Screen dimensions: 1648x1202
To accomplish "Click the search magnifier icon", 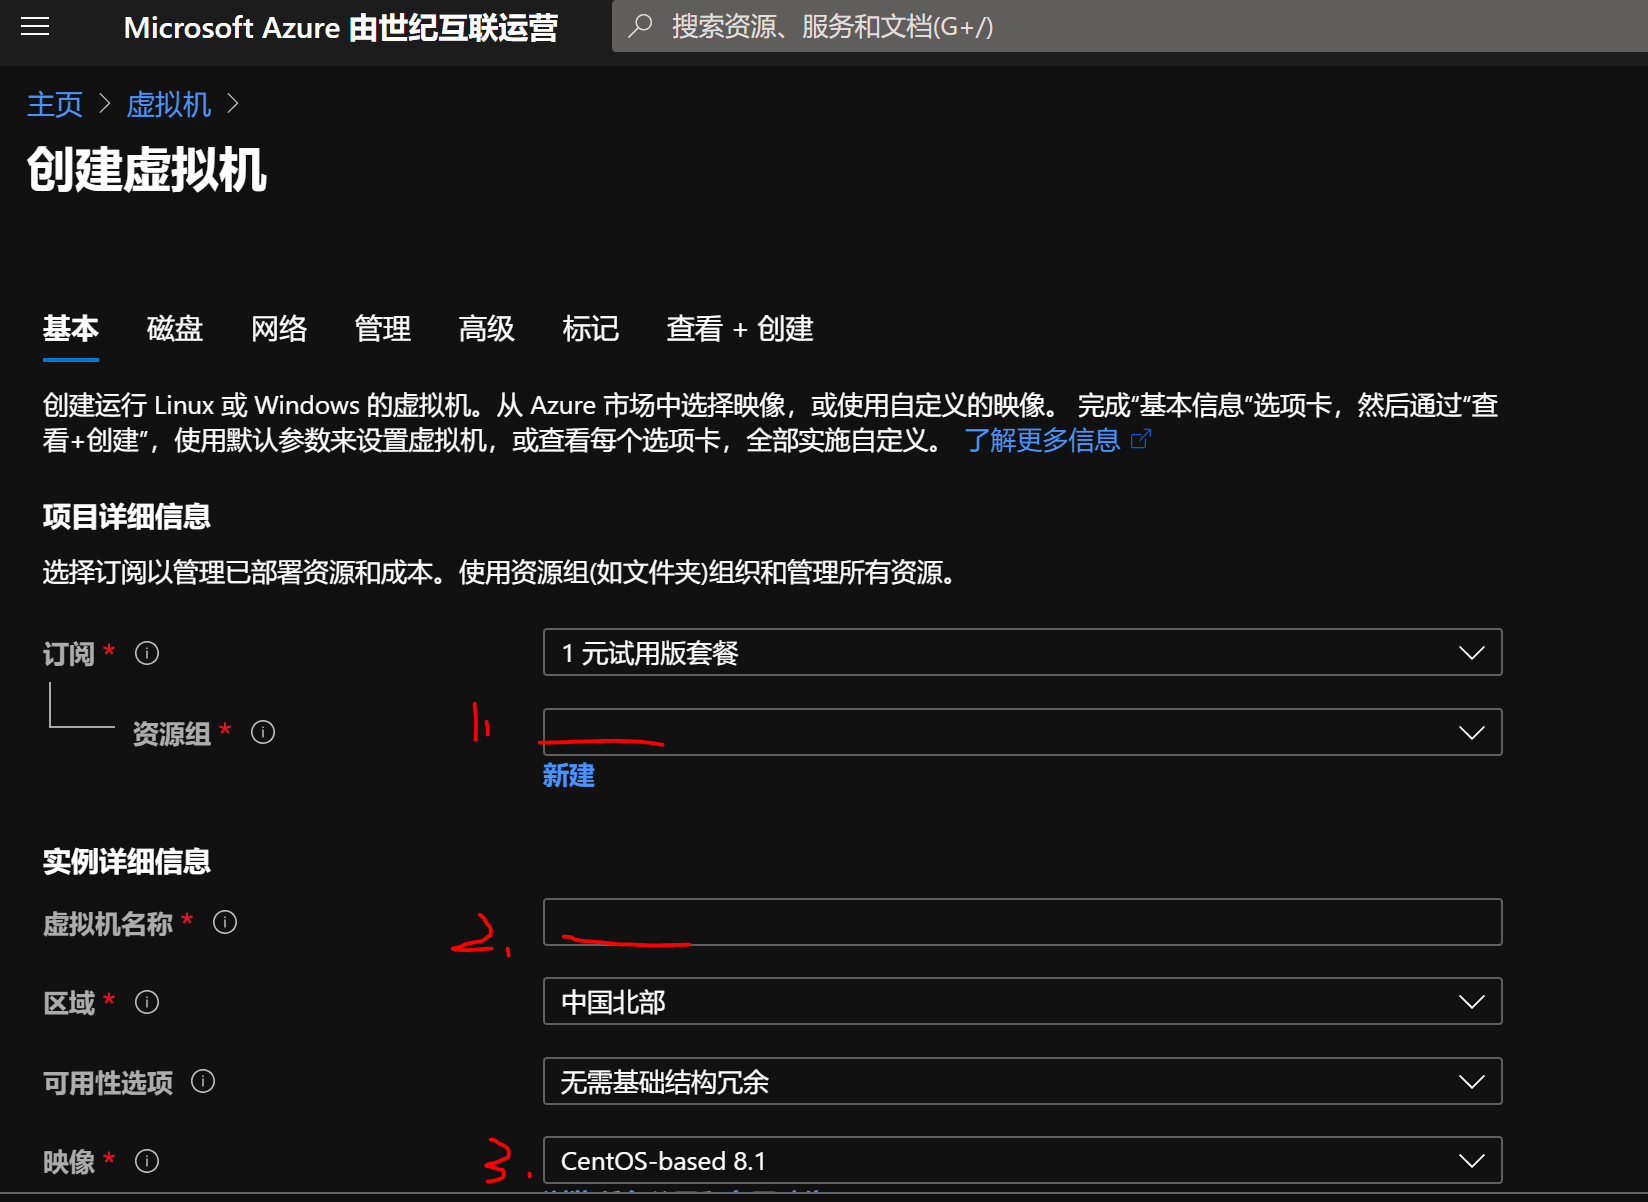I will click(640, 26).
